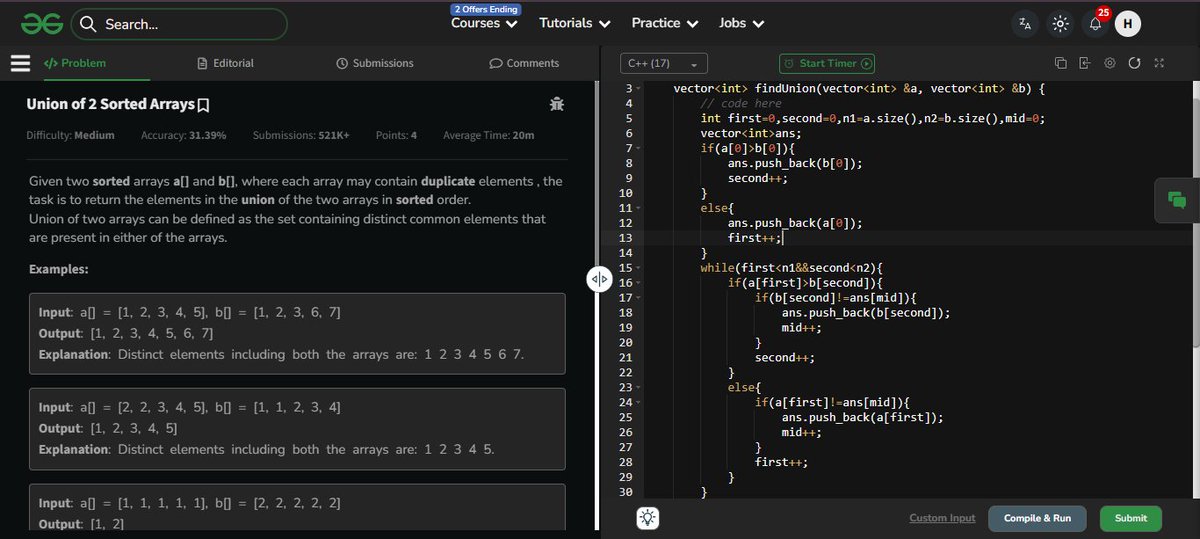This screenshot has width=1200, height=539.
Task: Click the 'Accuracy: 31.39%' text
Action: 183,135
